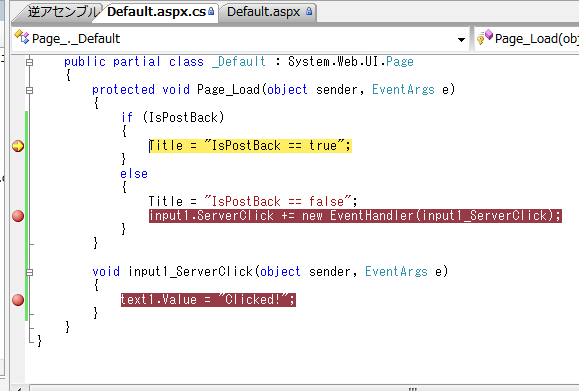Remove breakpoint on text1.Value line
The image size is (579, 391).
click(18, 300)
